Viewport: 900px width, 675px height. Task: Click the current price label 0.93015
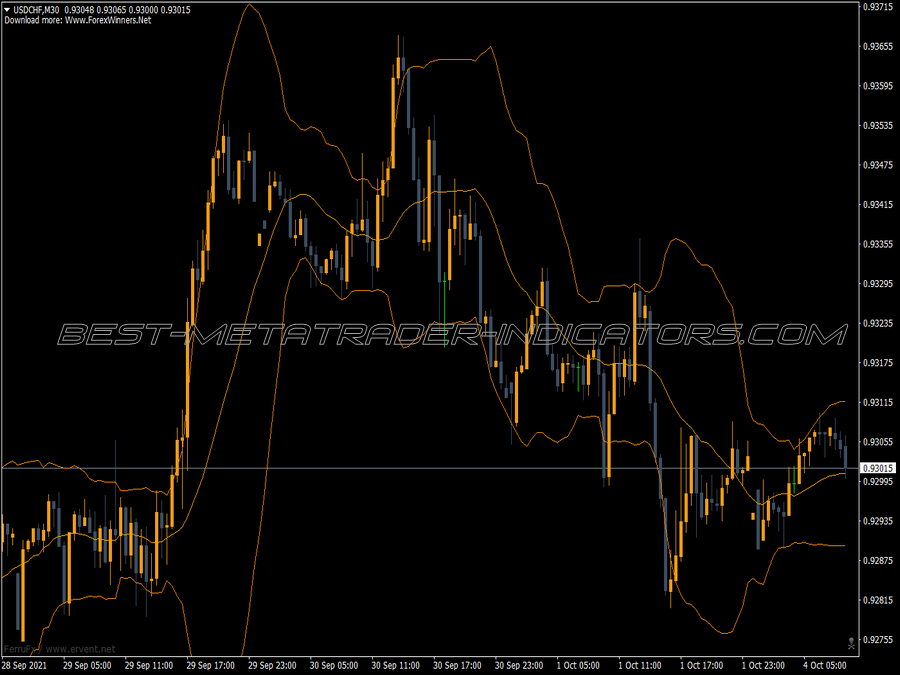pos(878,468)
